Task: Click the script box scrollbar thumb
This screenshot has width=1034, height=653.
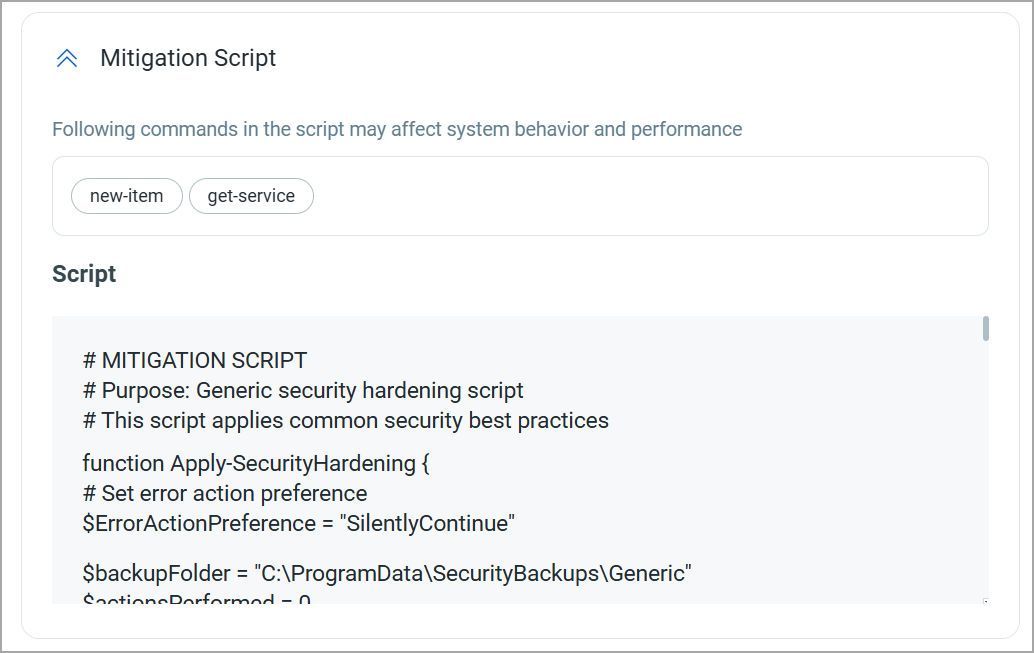Action: (985, 328)
